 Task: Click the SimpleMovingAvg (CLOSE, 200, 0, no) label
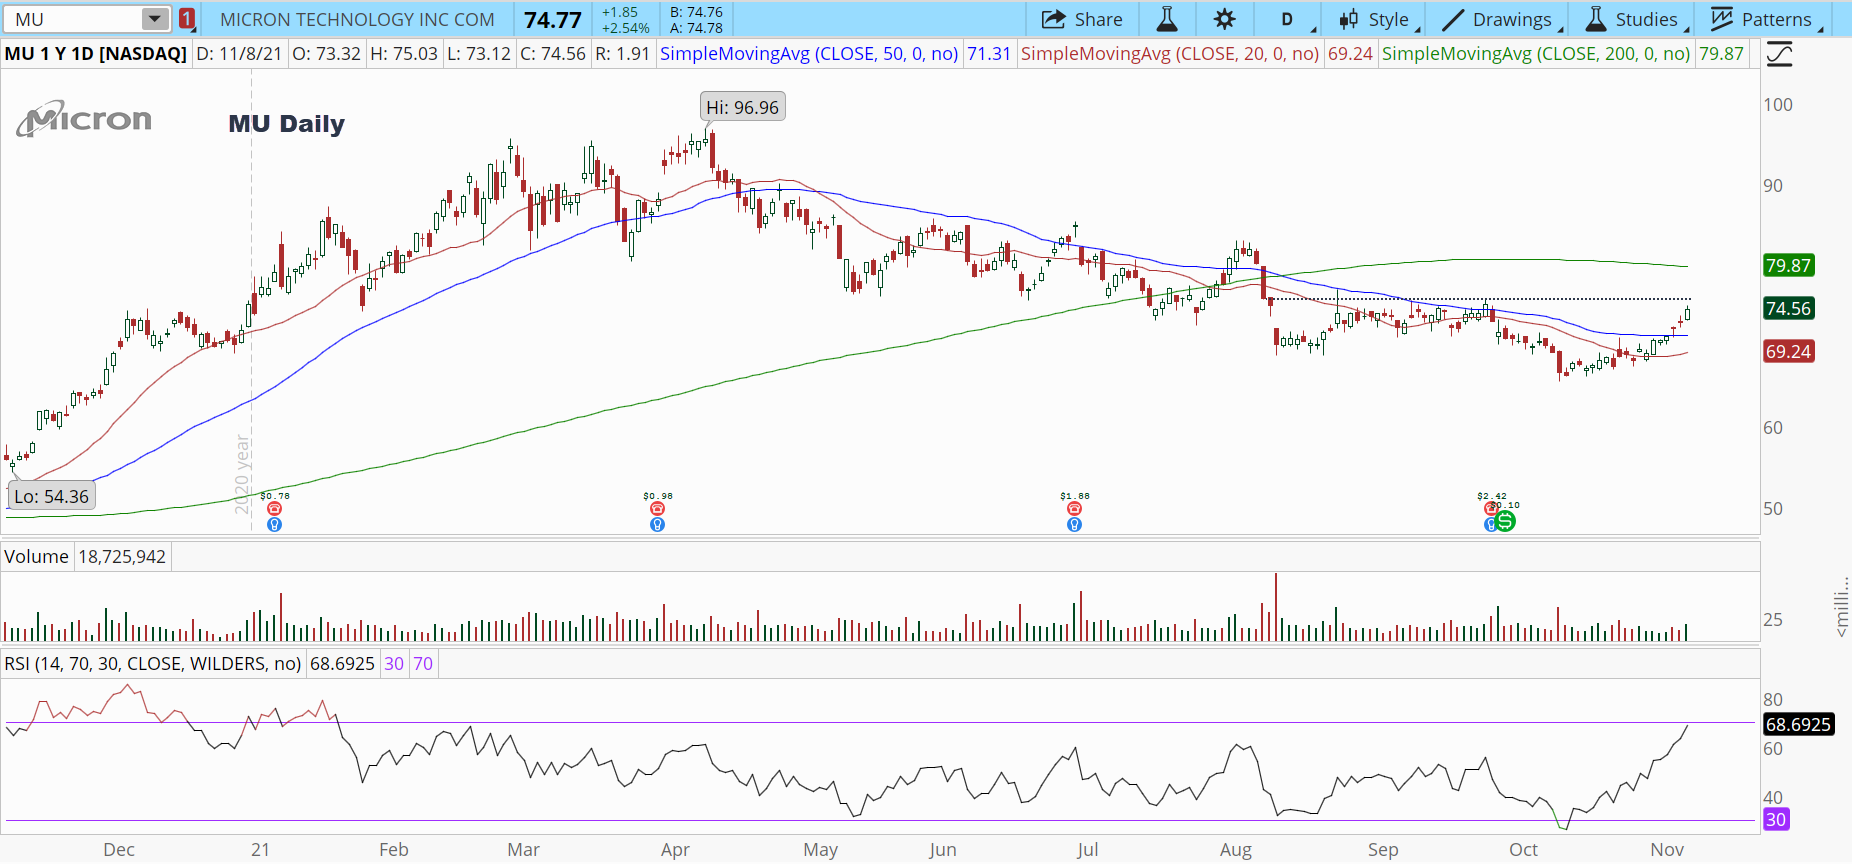click(x=1536, y=54)
